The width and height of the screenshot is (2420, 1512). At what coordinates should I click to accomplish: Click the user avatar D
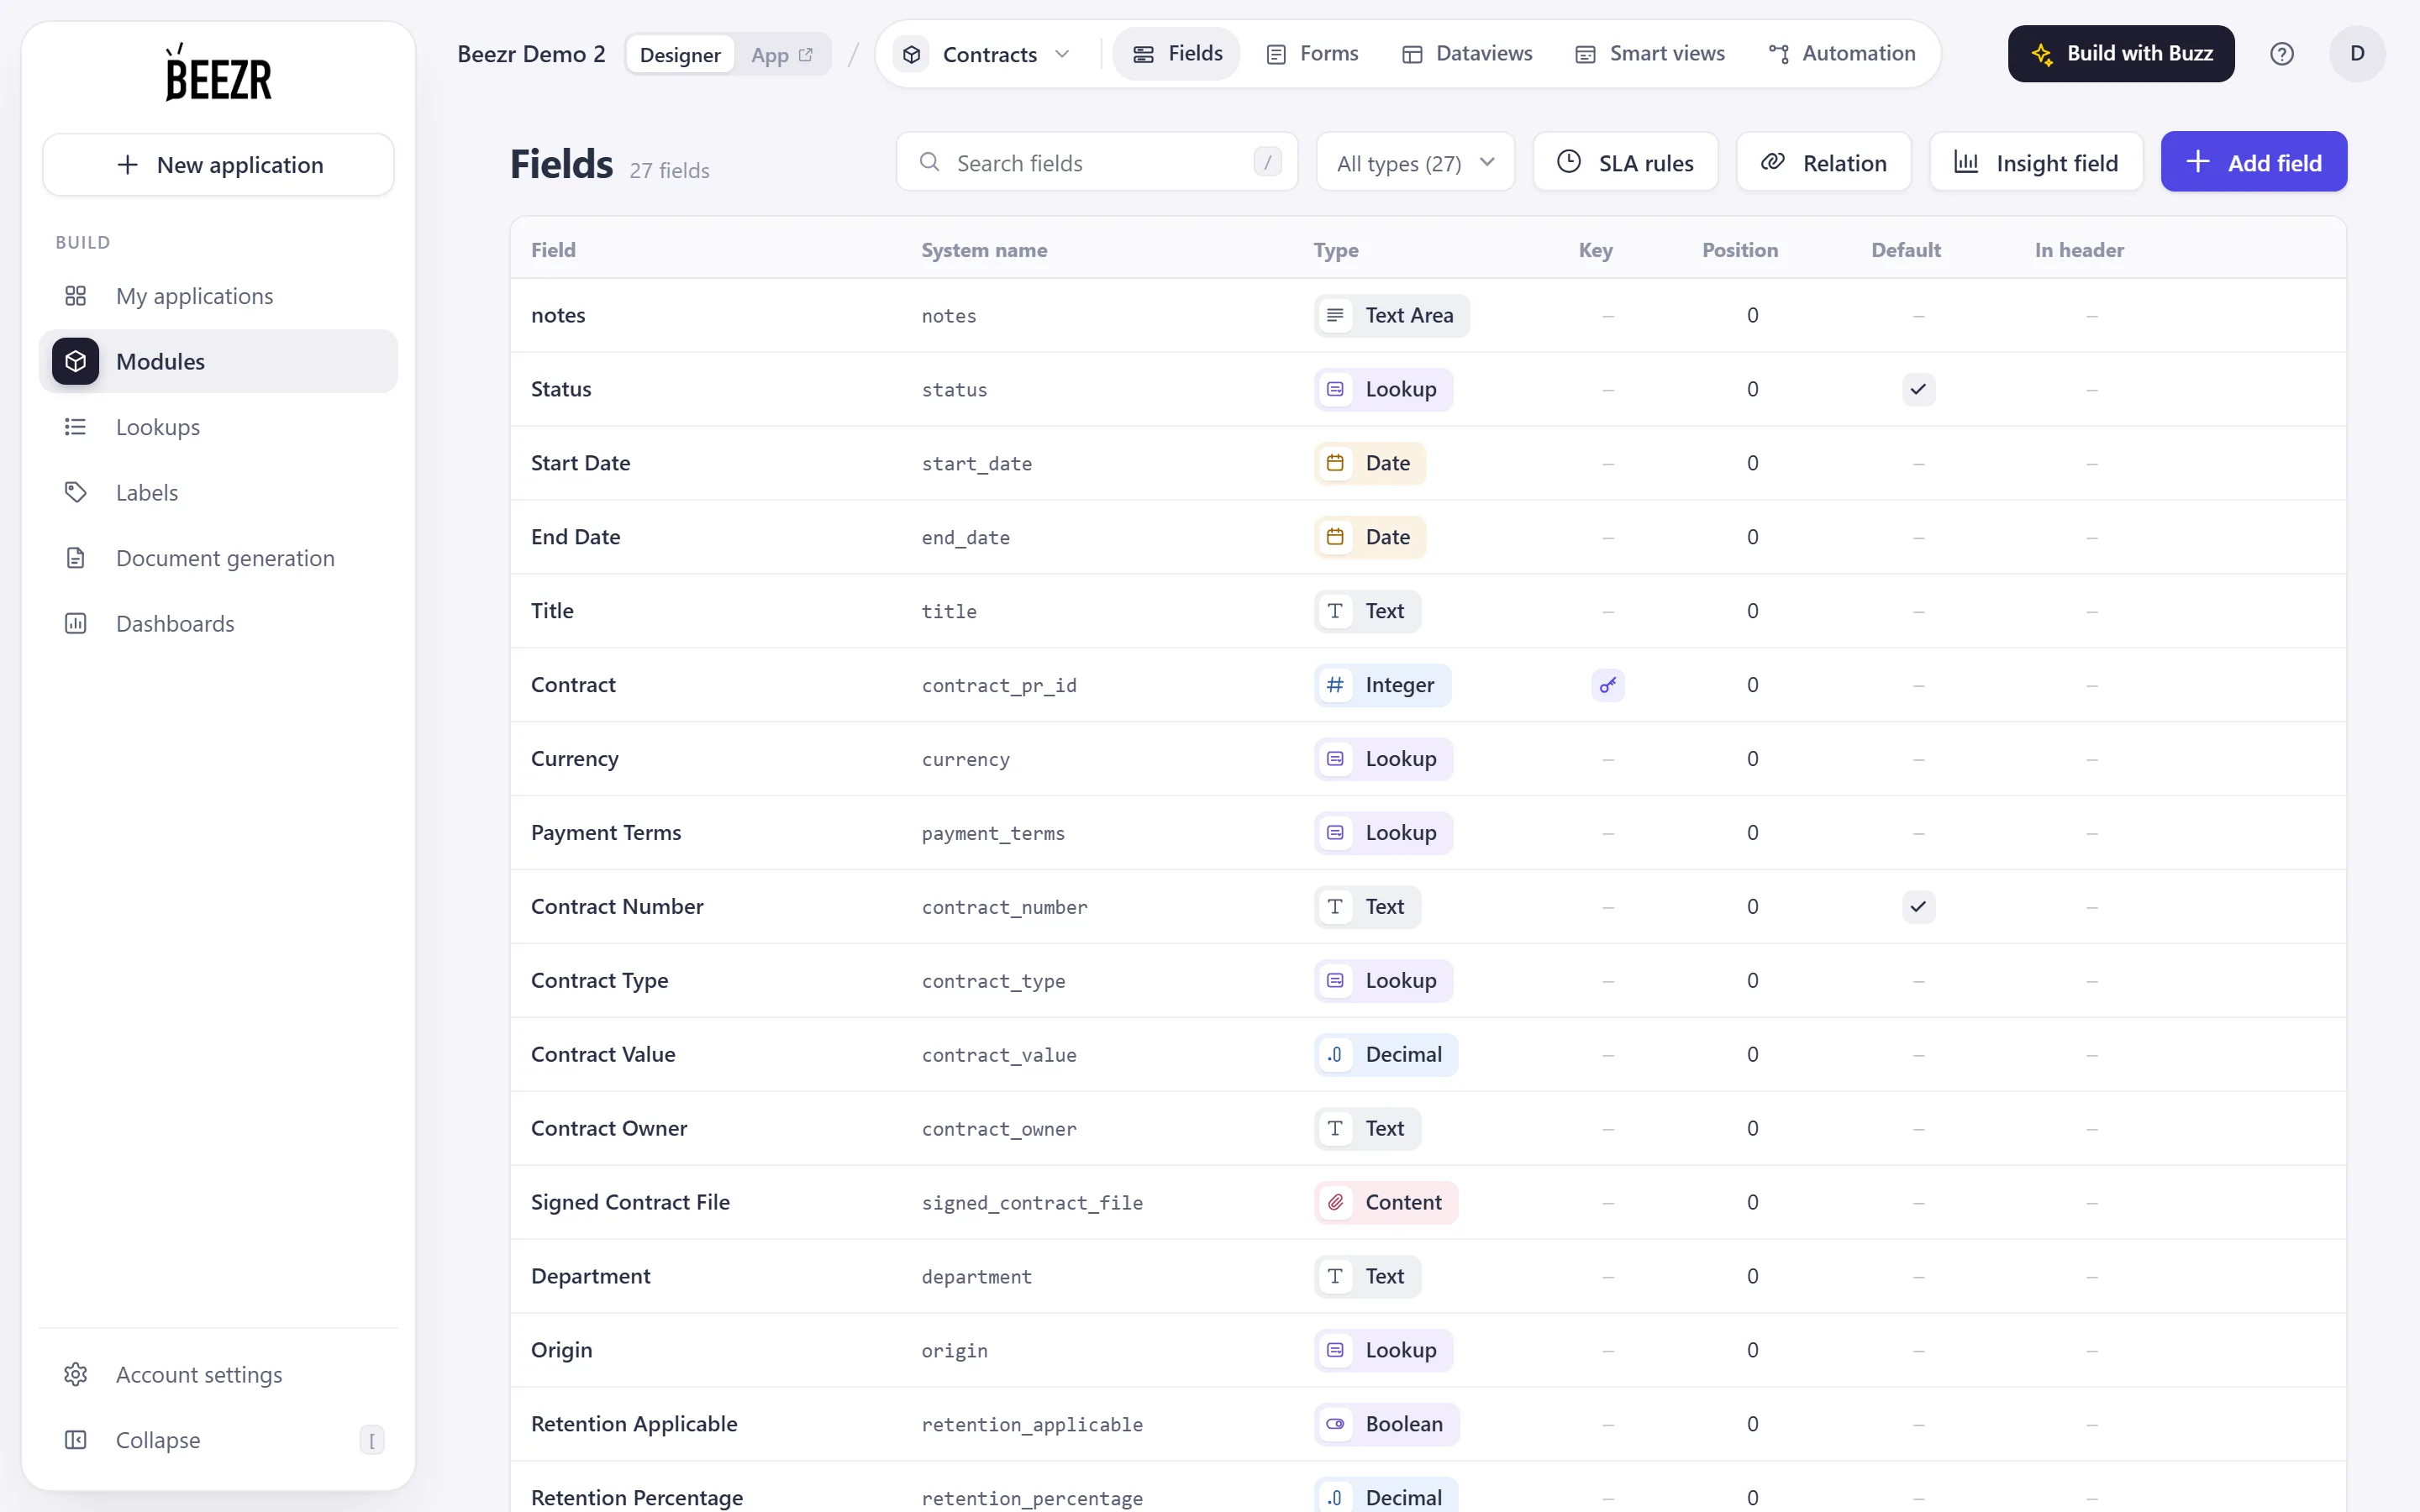pyautogui.click(x=2357, y=54)
